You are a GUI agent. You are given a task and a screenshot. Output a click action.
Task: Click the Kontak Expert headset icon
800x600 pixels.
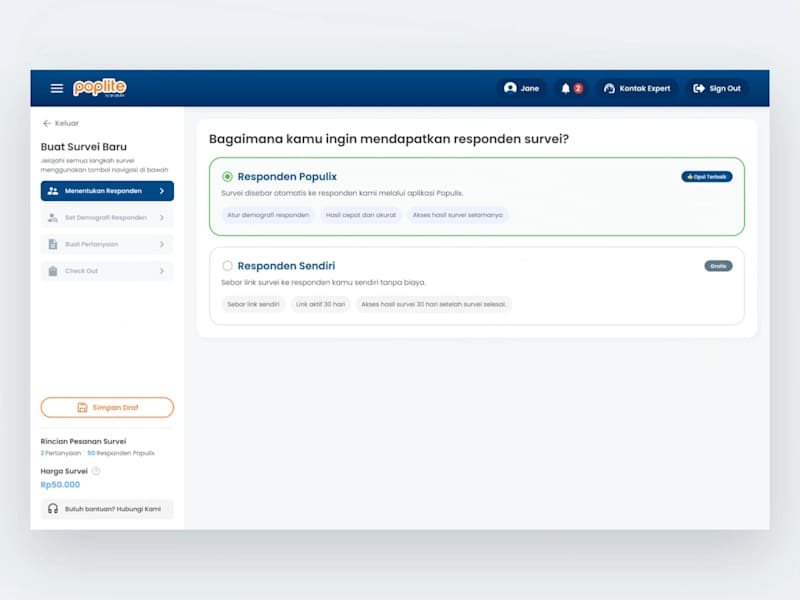609,88
